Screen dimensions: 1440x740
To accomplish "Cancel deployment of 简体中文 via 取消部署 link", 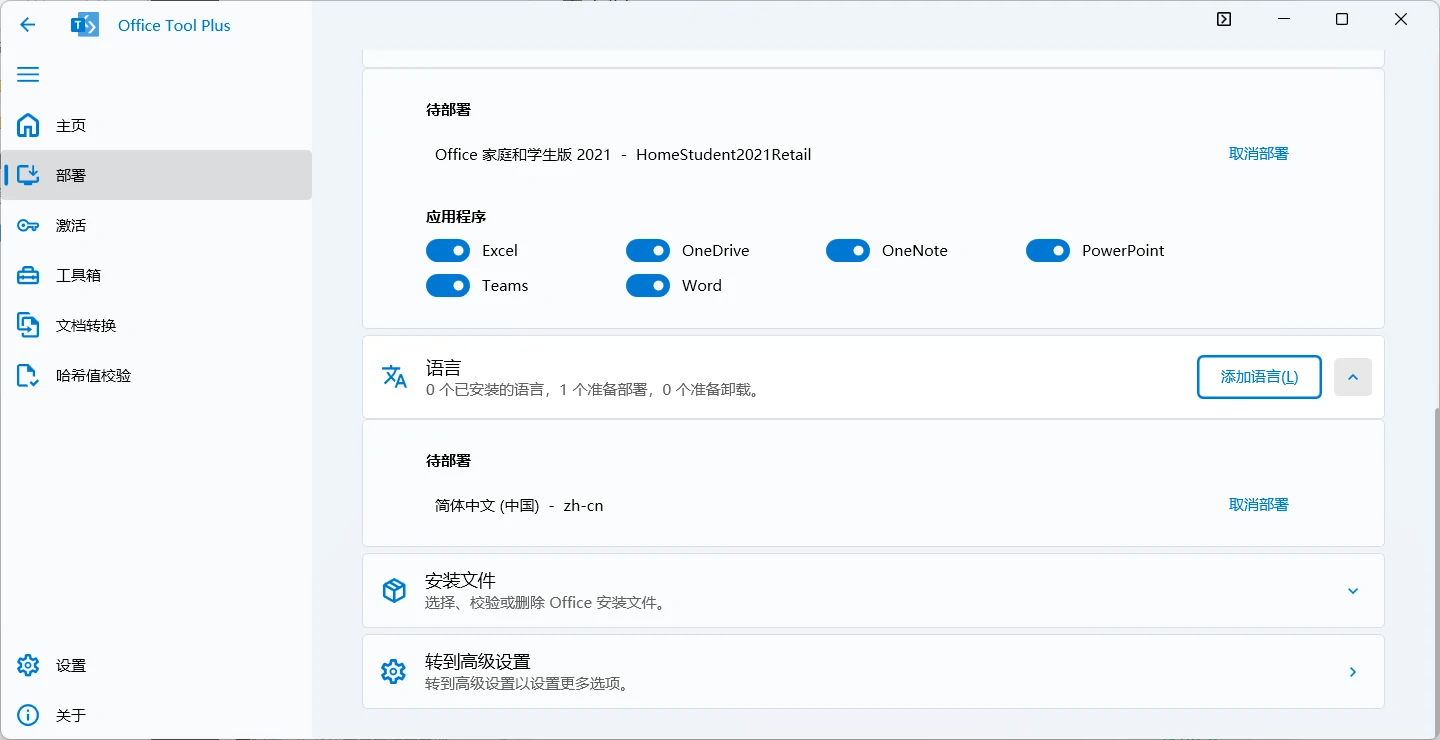I will 1258,504.
